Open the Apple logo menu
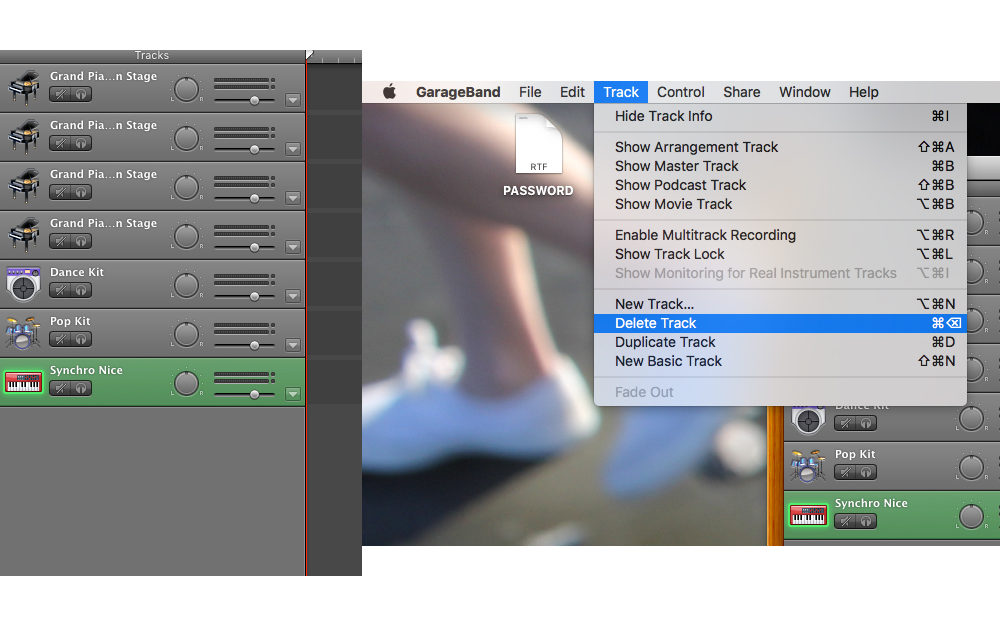 389,92
